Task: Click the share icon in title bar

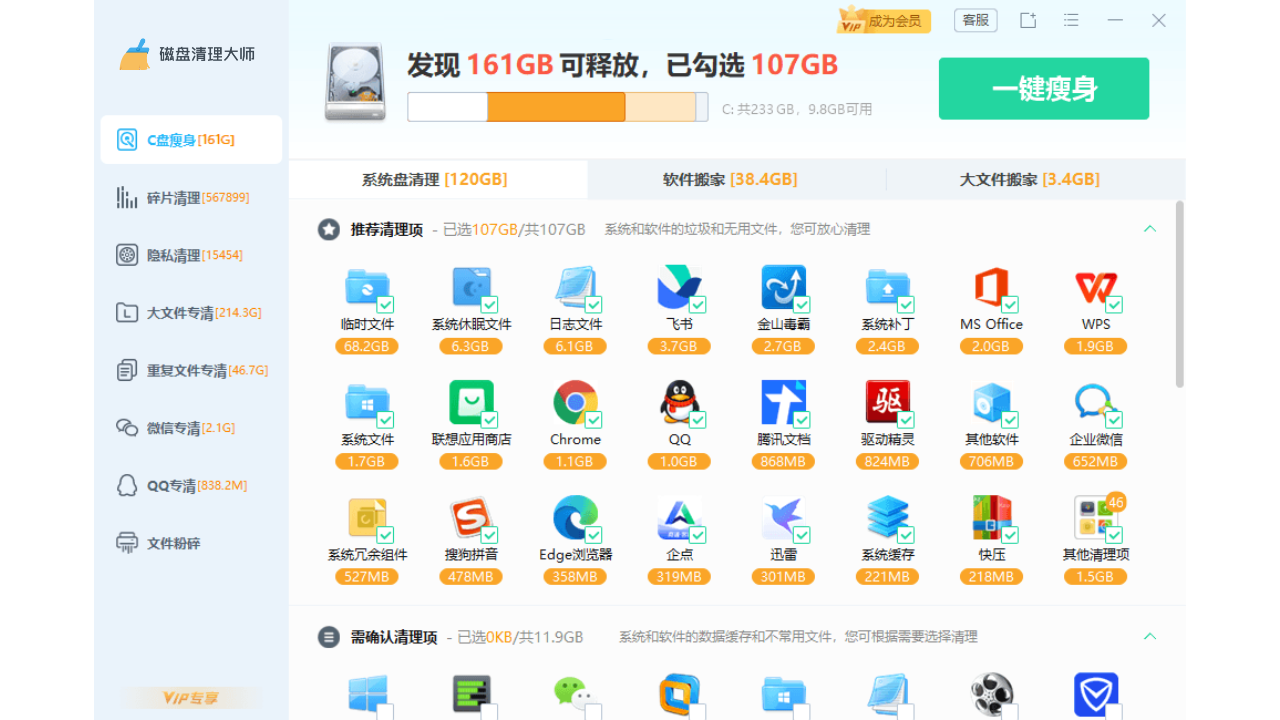Action: click(x=1028, y=20)
